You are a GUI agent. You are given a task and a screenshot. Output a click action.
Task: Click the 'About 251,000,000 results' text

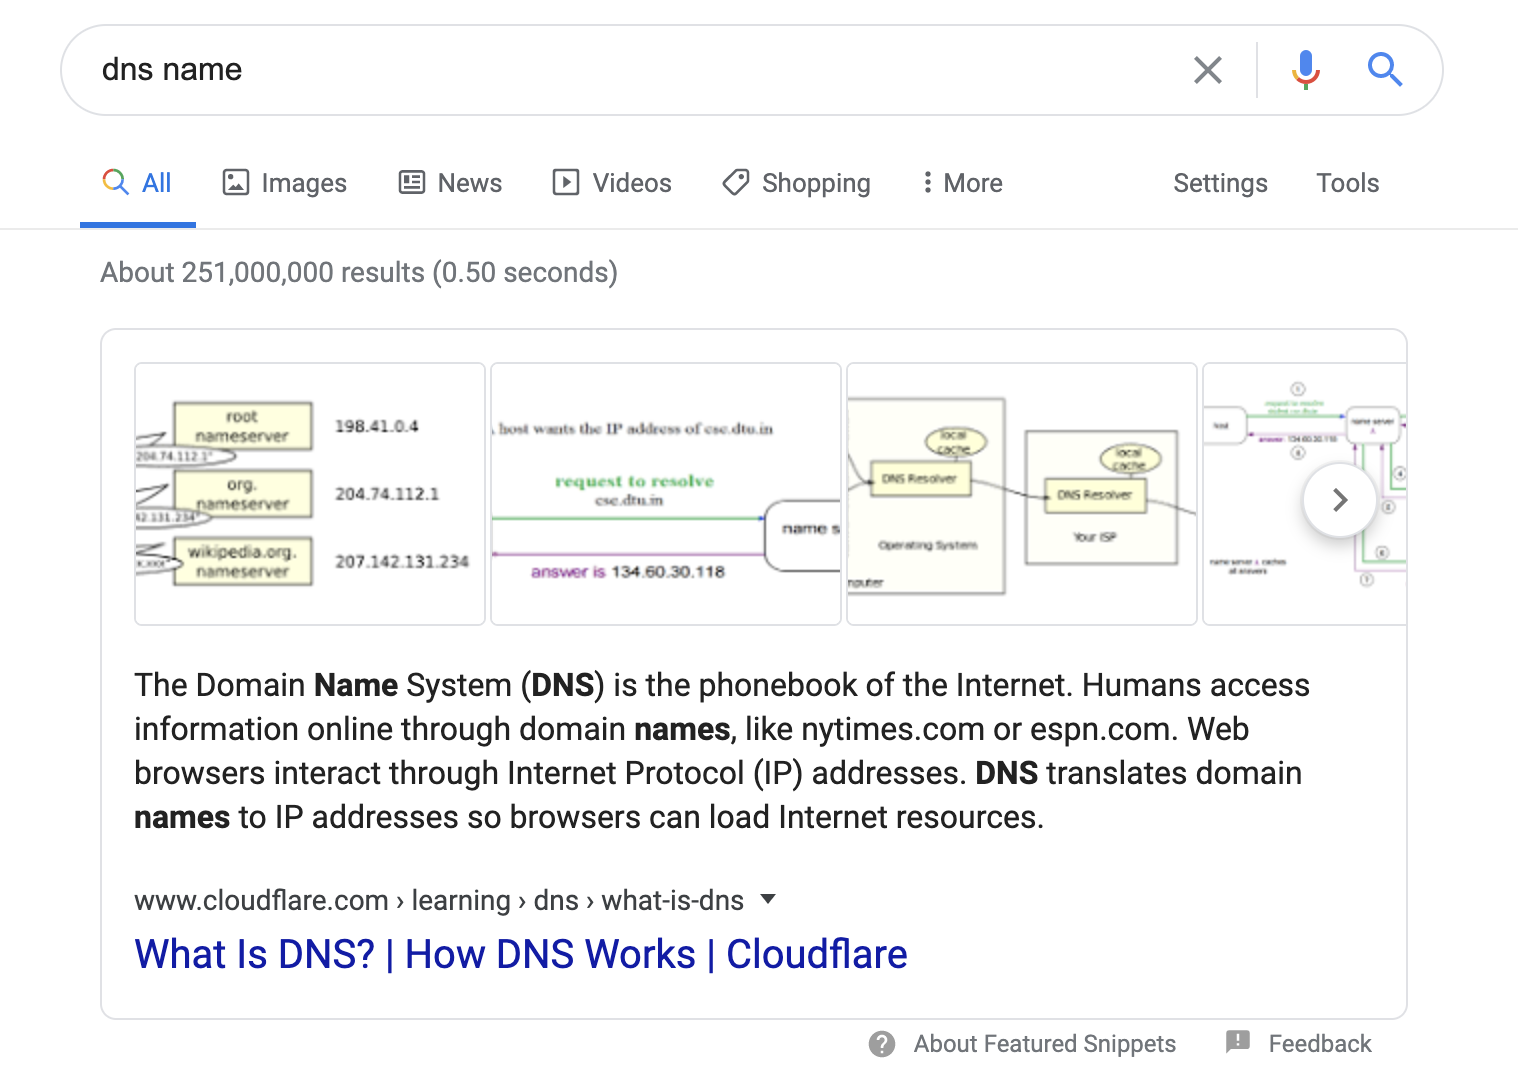(359, 272)
